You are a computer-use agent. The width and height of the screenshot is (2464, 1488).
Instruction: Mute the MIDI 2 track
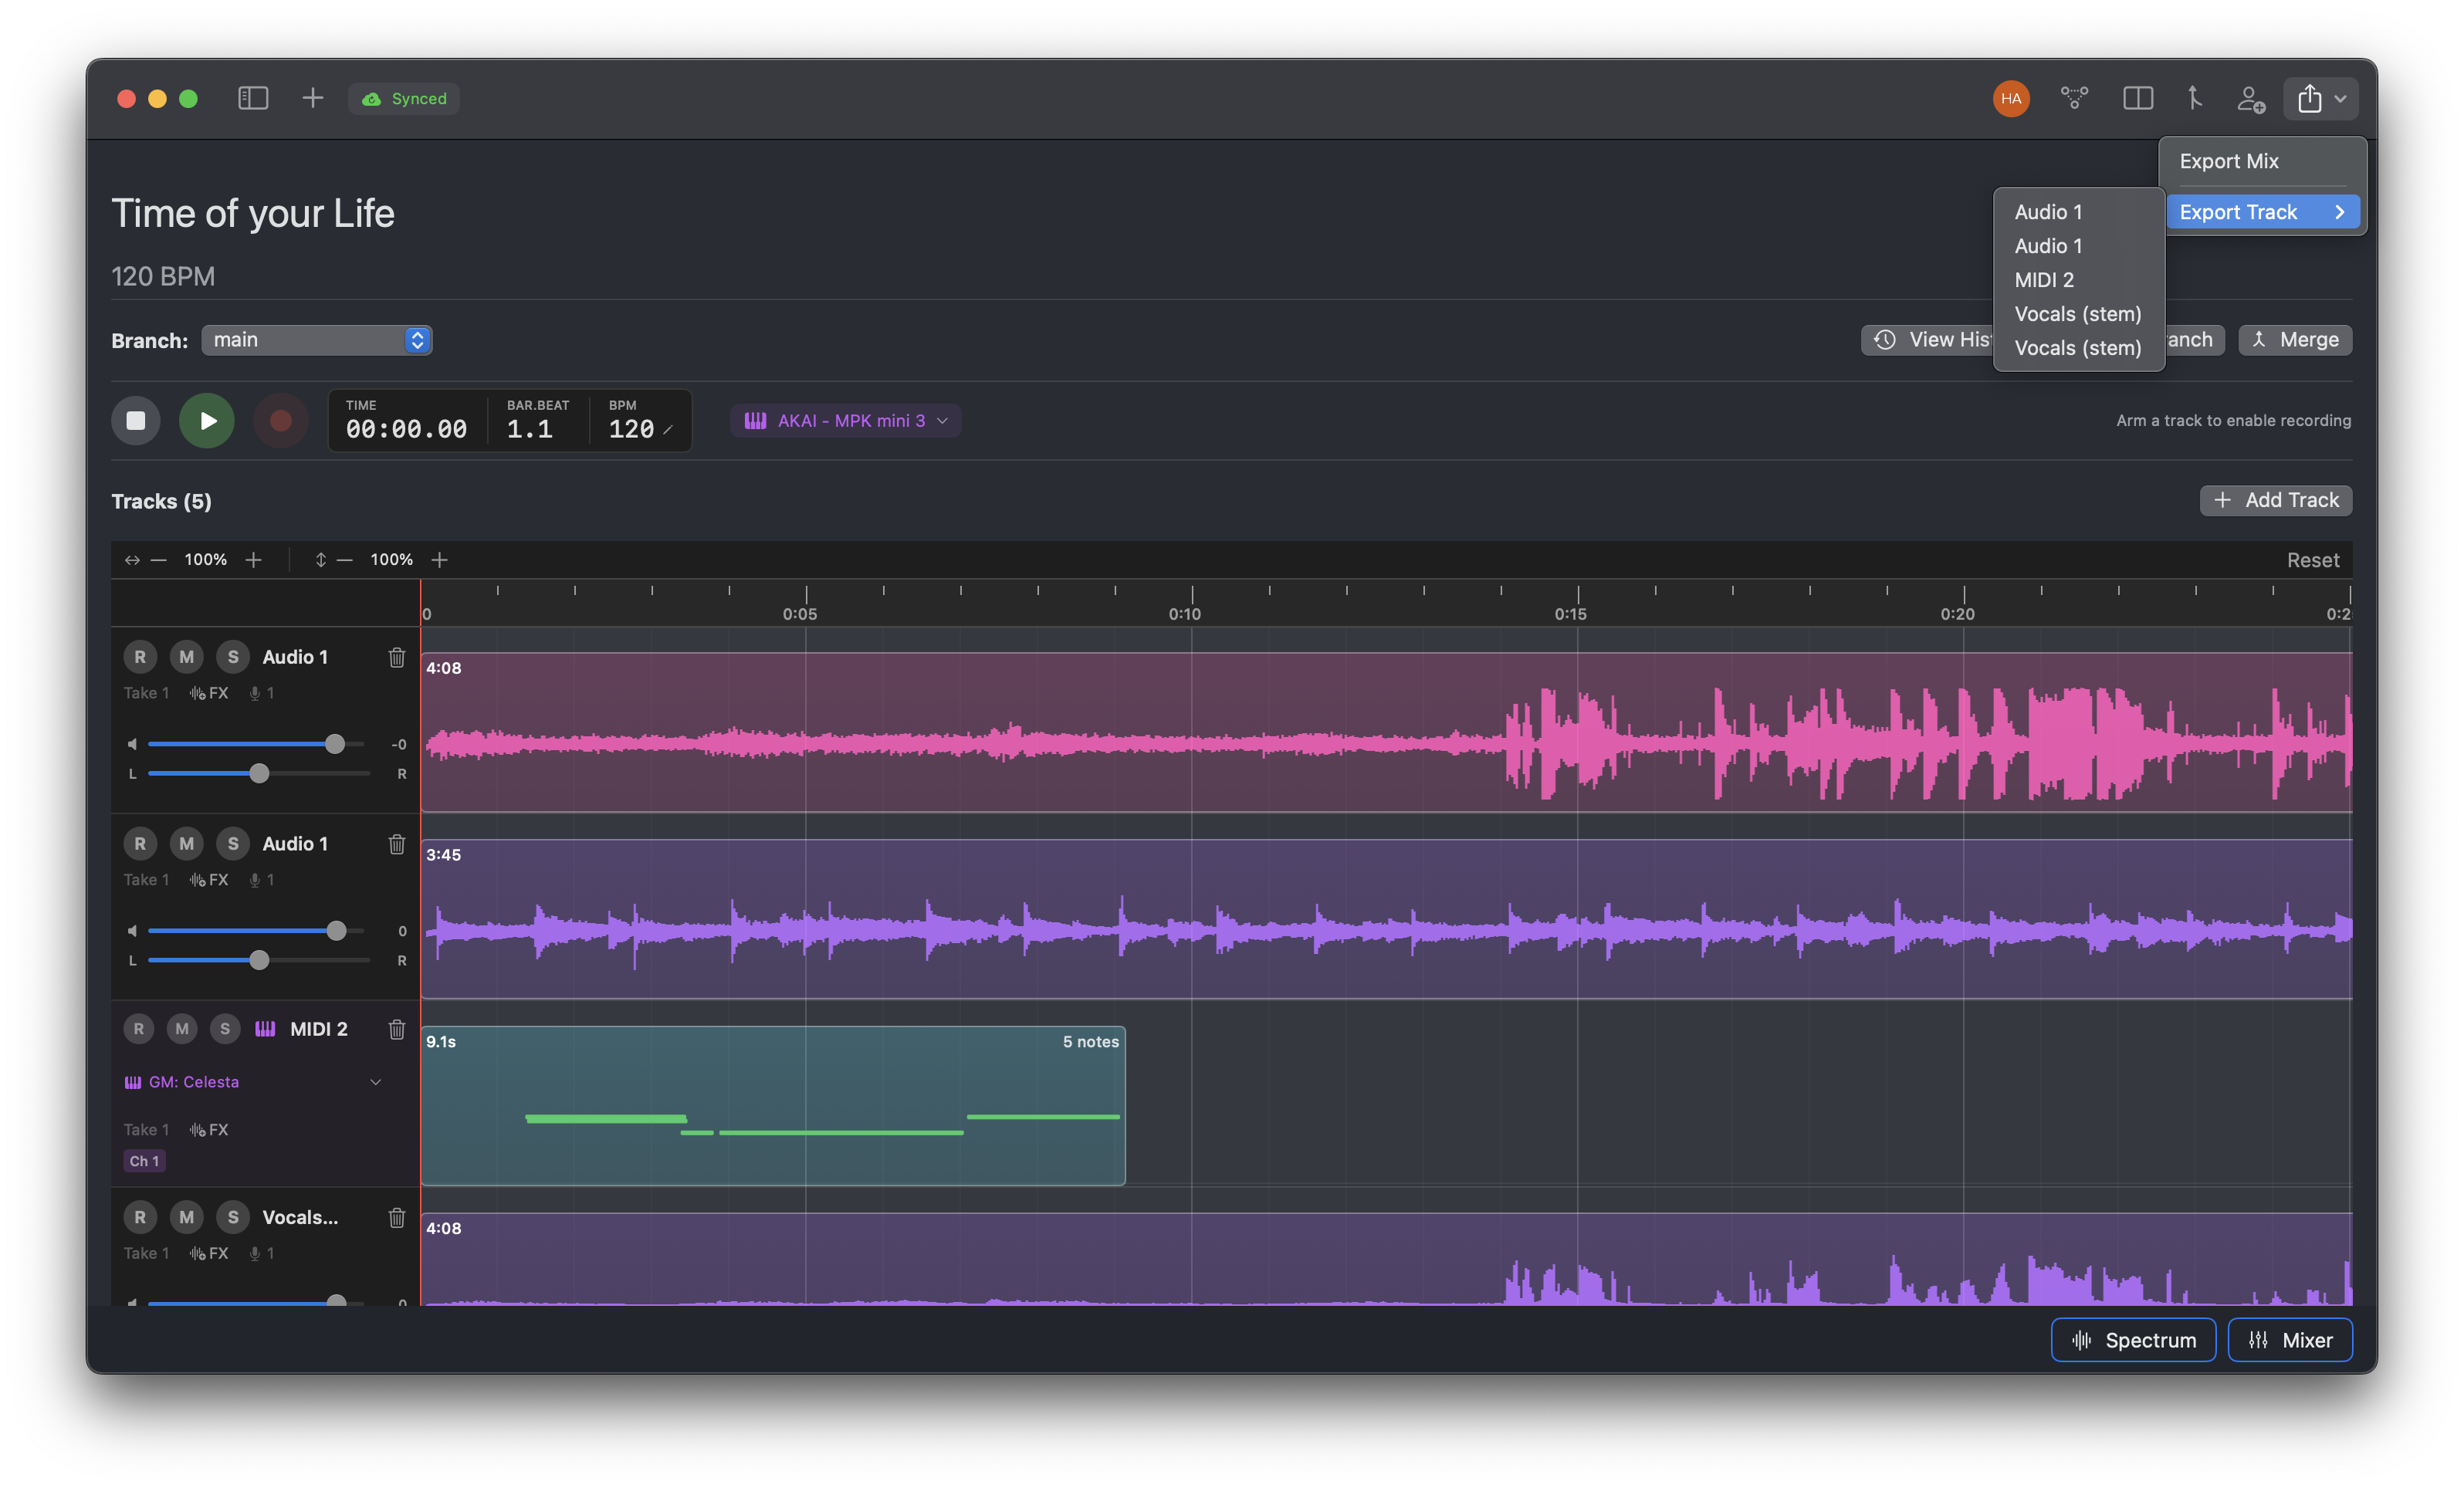pos(182,1028)
